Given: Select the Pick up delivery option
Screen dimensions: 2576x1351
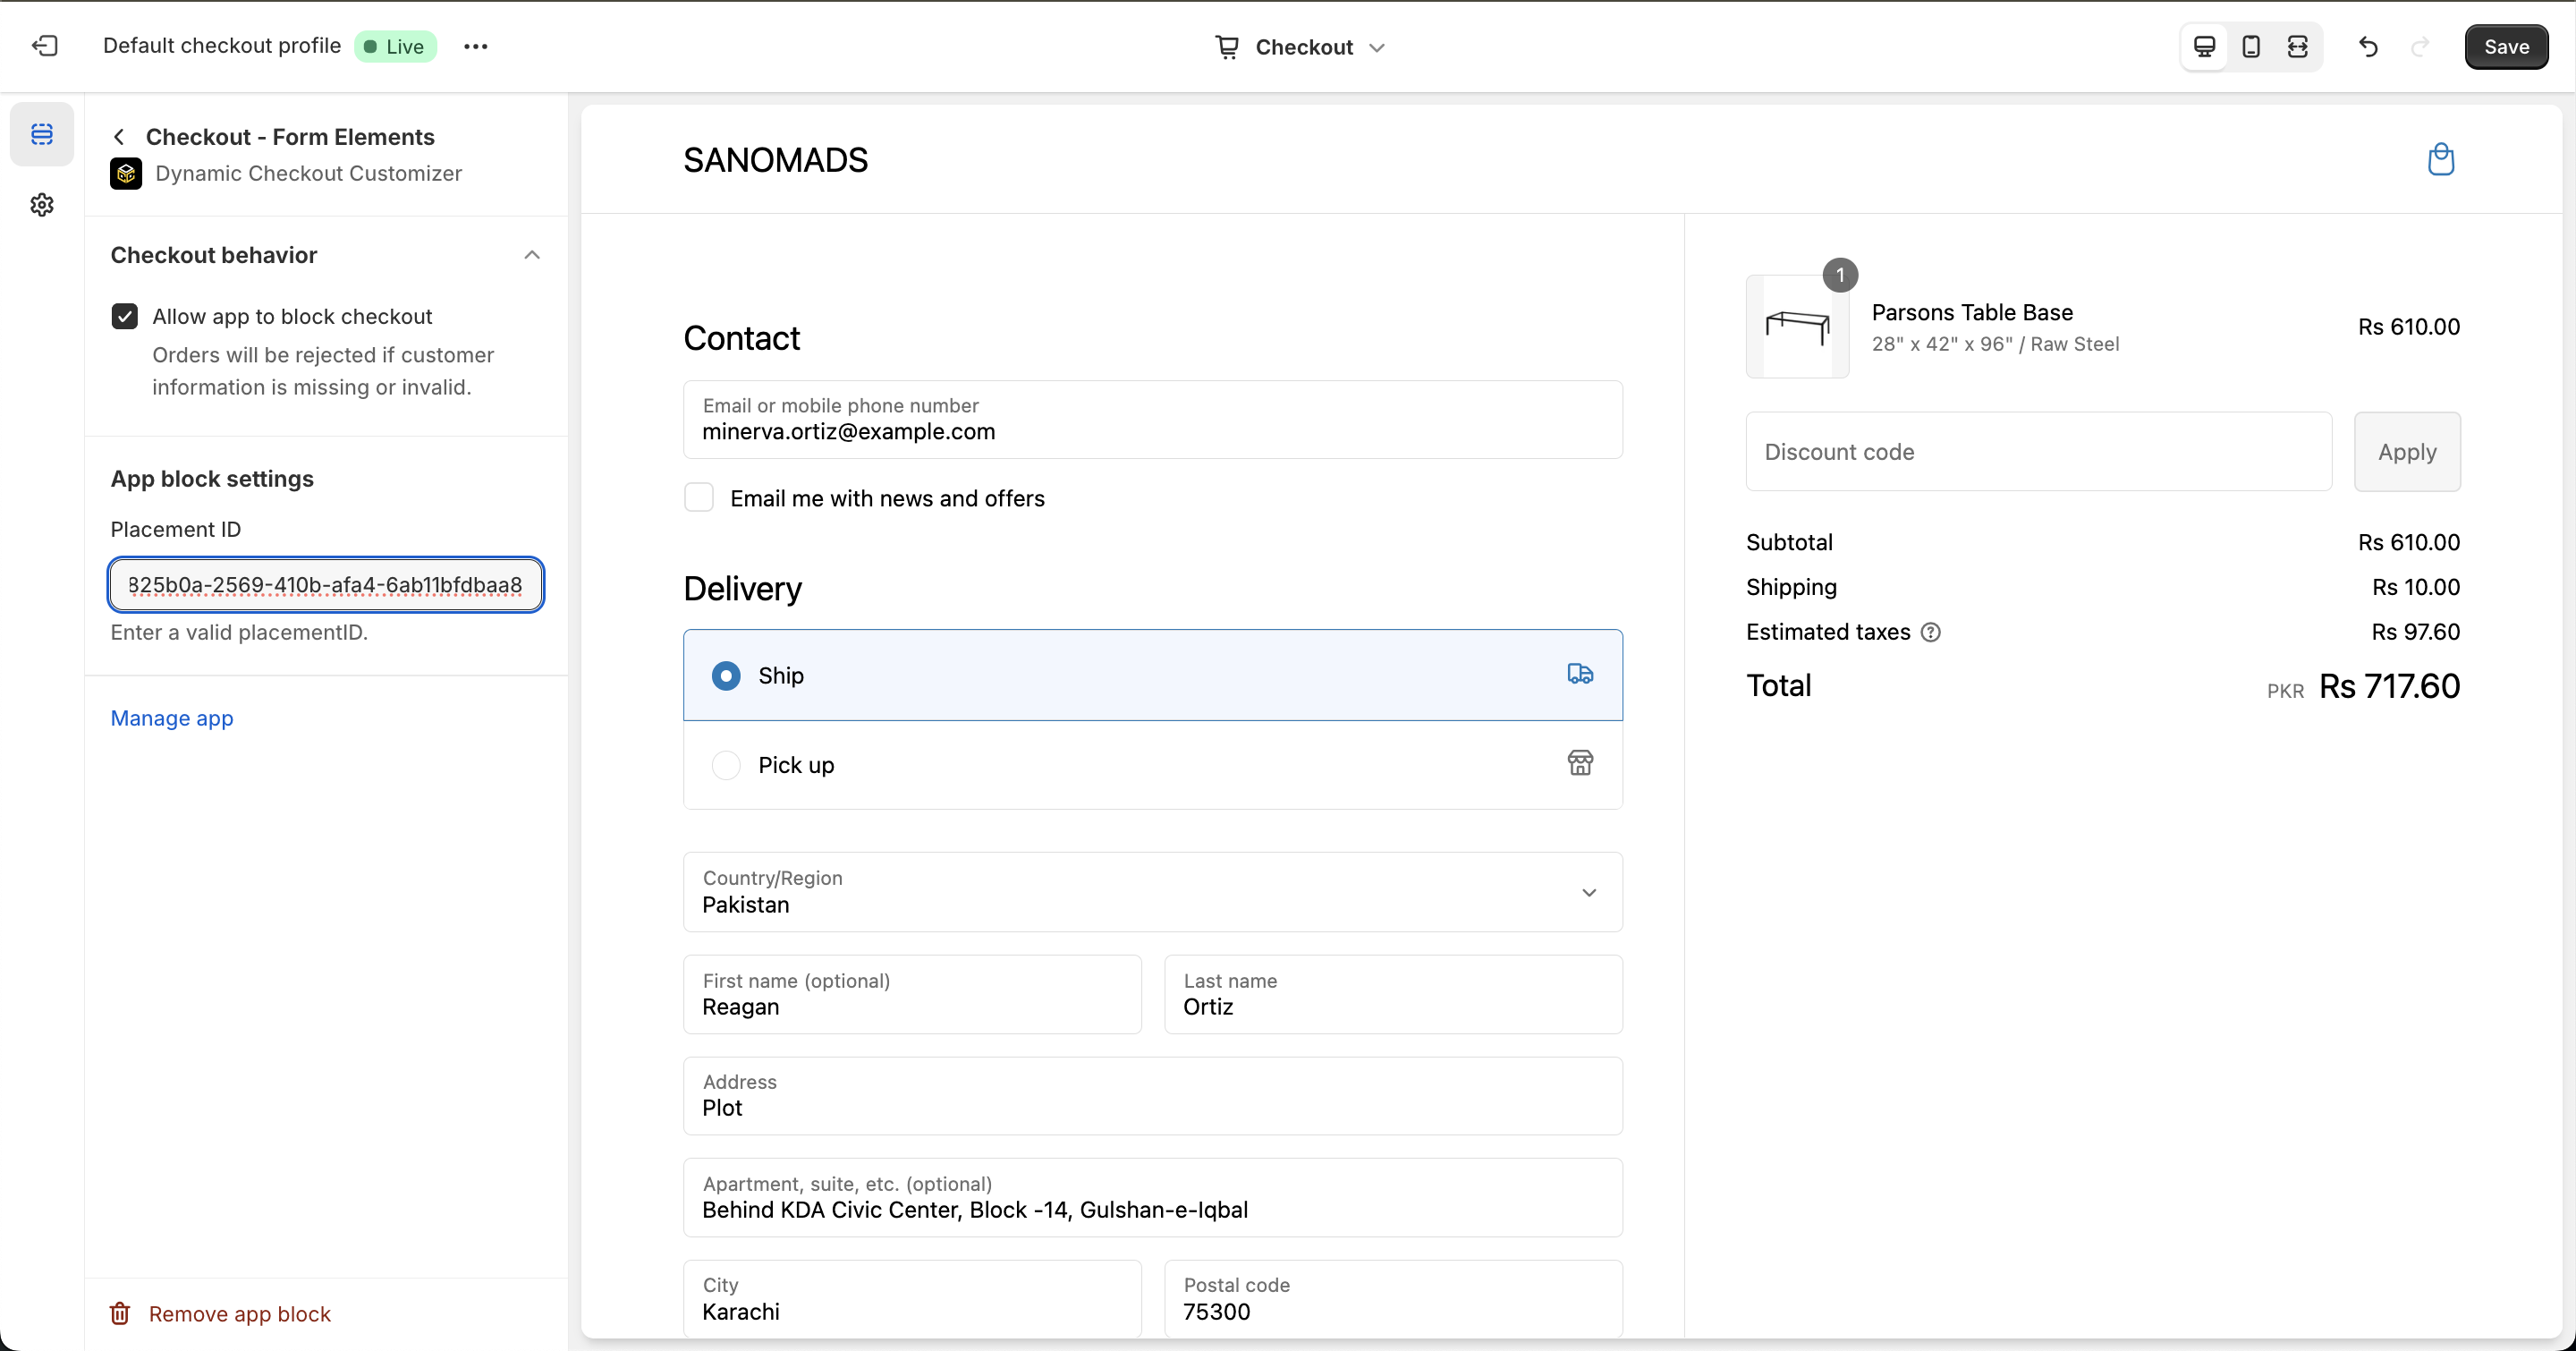Looking at the screenshot, I should pyautogui.click(x=1153, y=765).
